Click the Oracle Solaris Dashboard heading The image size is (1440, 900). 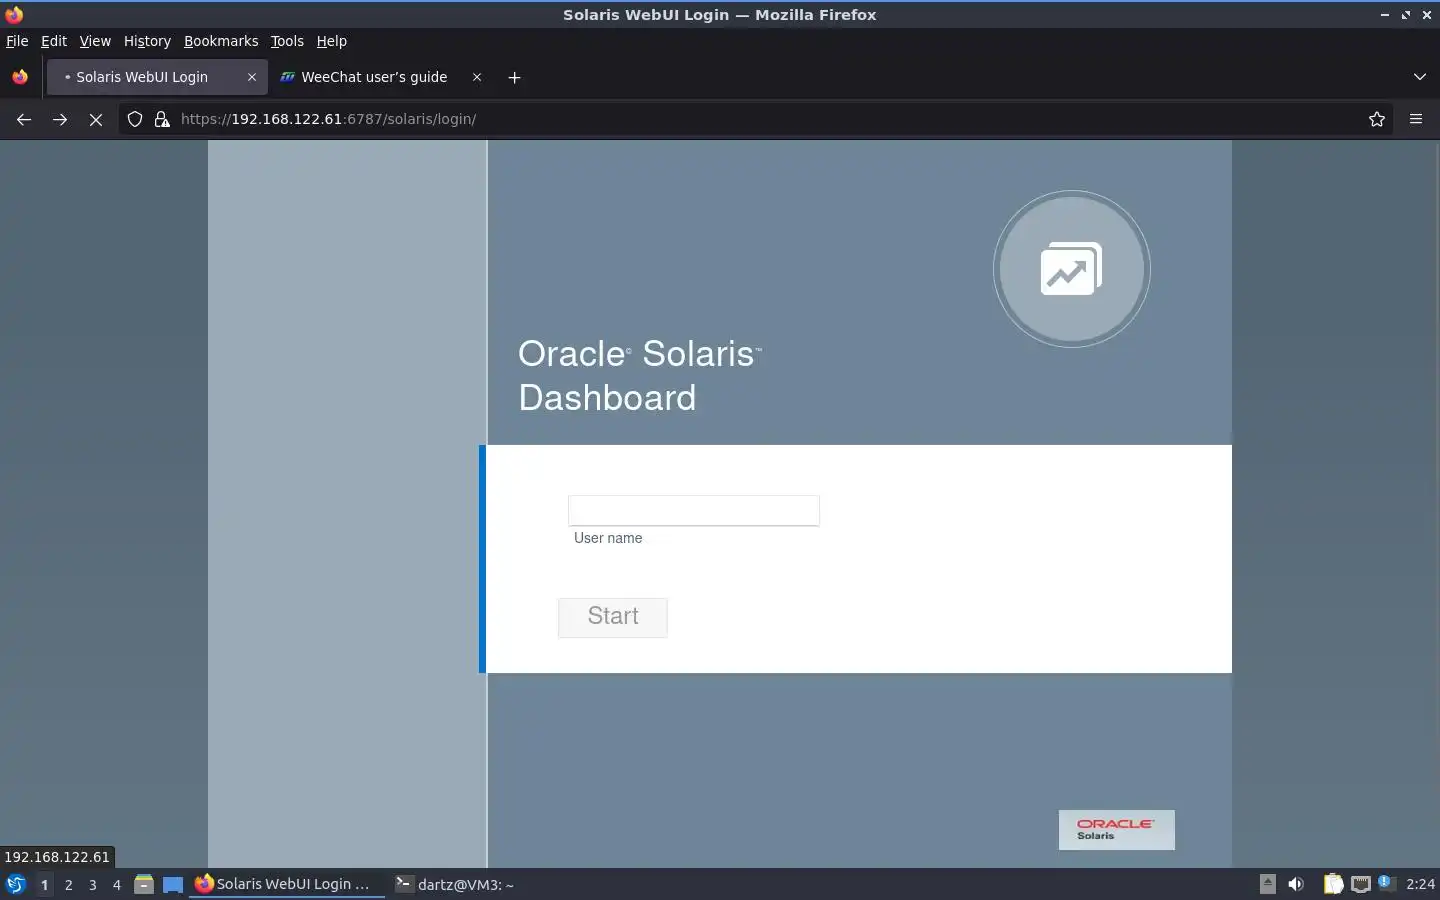(x=640, y=376)
